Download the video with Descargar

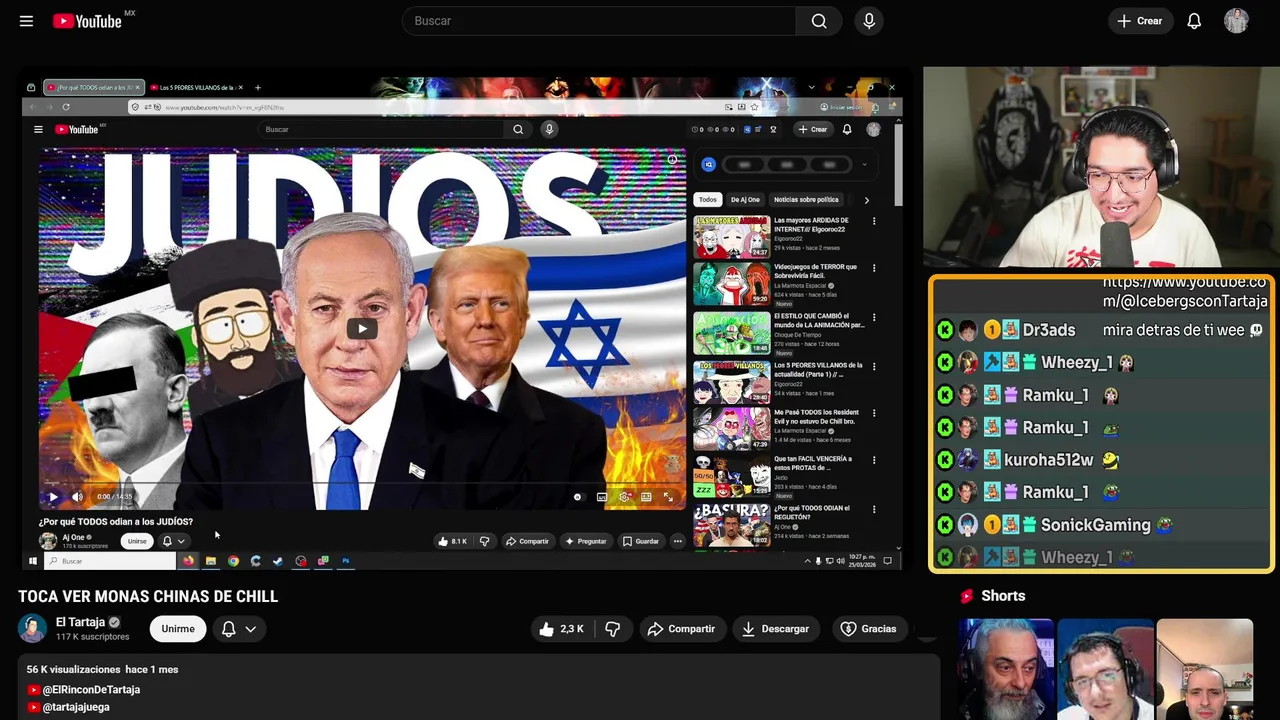point(775,629)
